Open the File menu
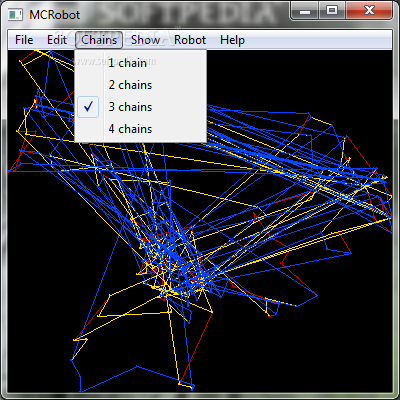 click(24, 40)
